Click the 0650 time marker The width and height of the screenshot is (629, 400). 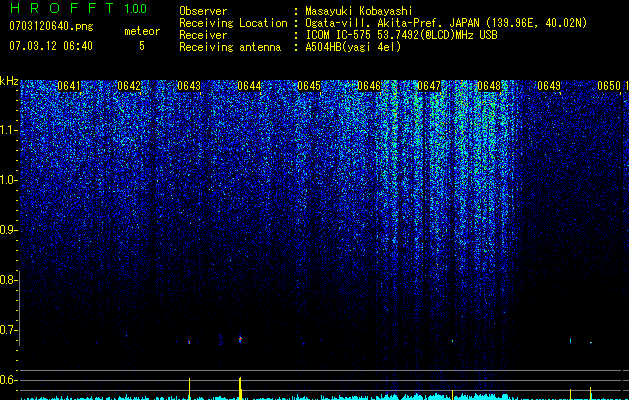tap(609, 86)
